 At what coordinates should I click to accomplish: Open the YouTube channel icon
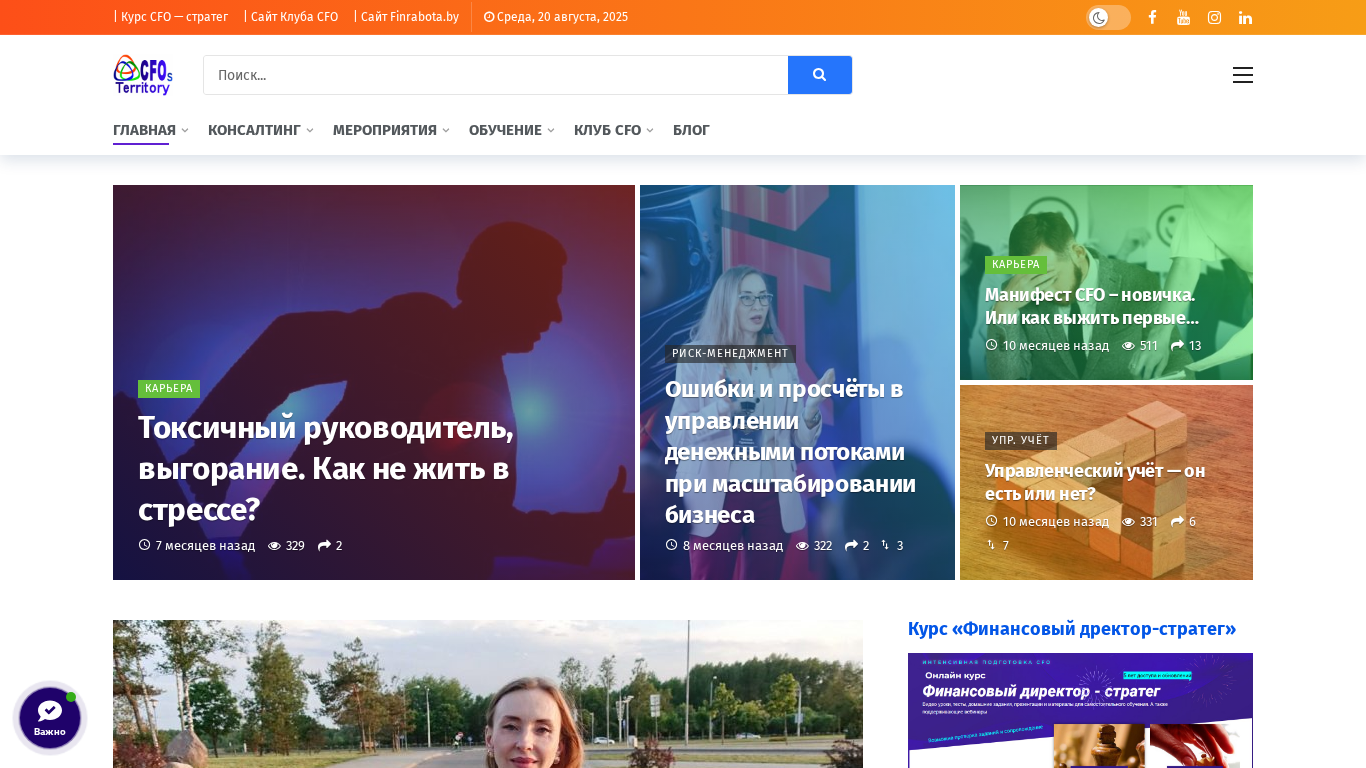[x=1183, y=17]
